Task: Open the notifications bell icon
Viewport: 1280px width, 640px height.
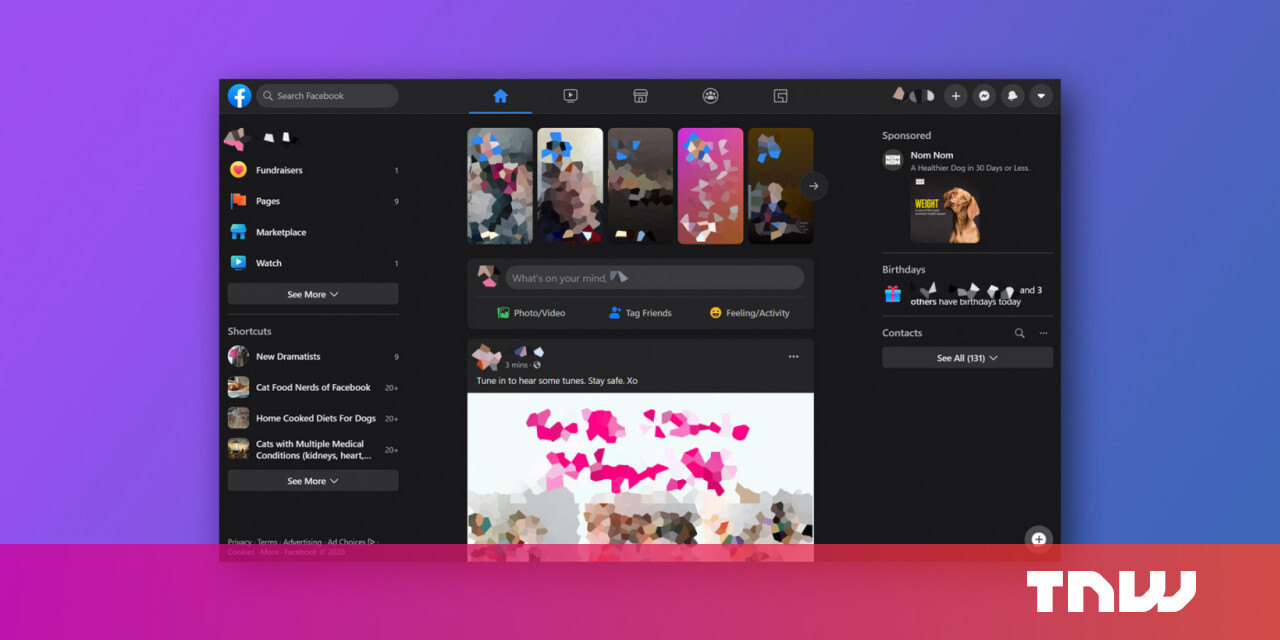Action: tap(1012, 96)
